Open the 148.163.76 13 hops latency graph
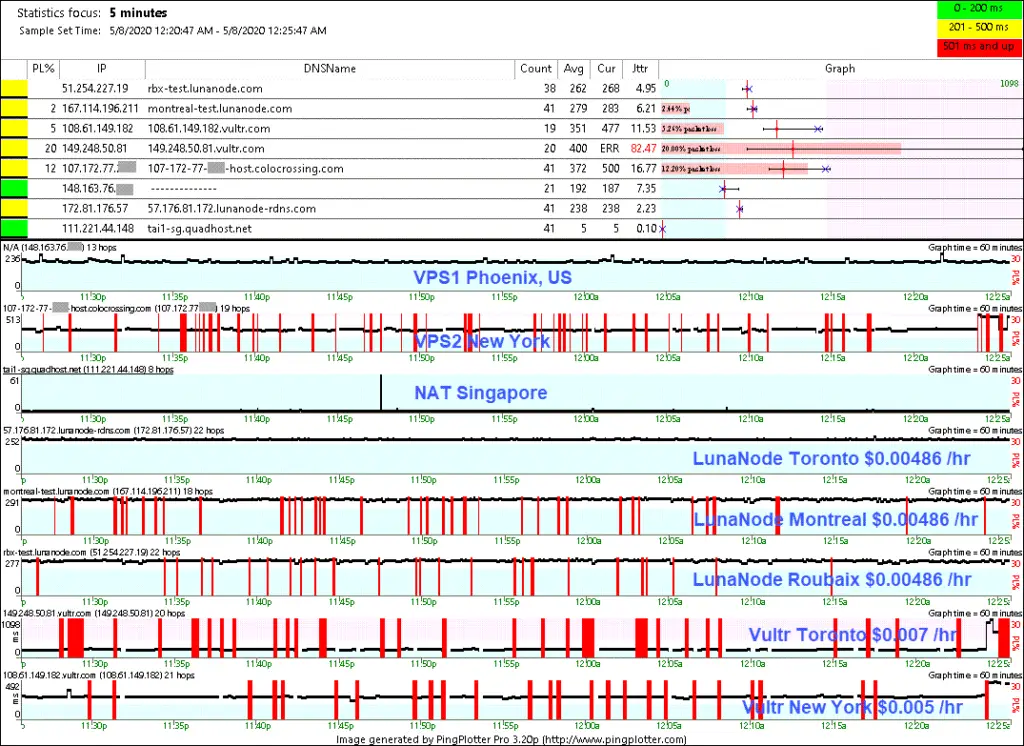 [x=516, y=272]
